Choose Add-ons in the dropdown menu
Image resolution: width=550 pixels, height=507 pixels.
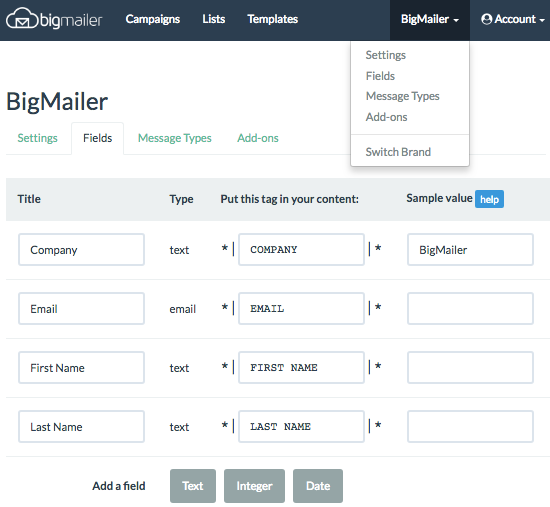coord(386,117)
